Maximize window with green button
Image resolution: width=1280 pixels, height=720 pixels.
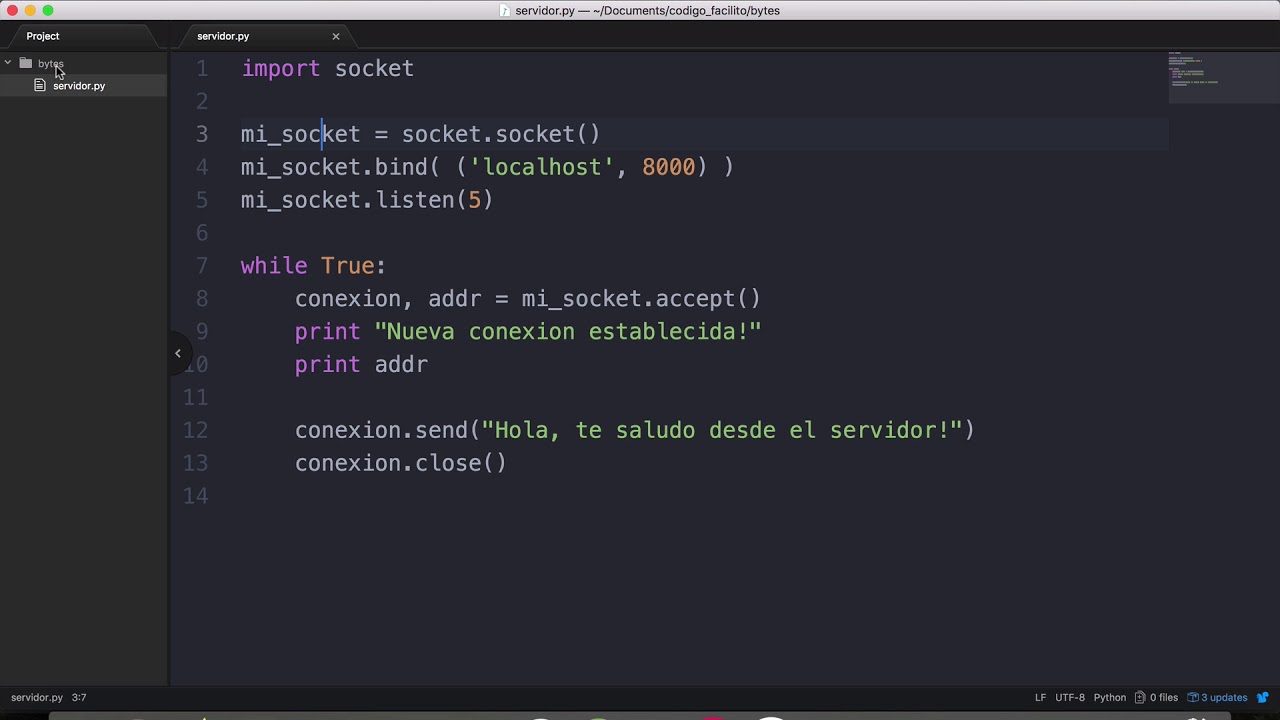click(48, 11)
